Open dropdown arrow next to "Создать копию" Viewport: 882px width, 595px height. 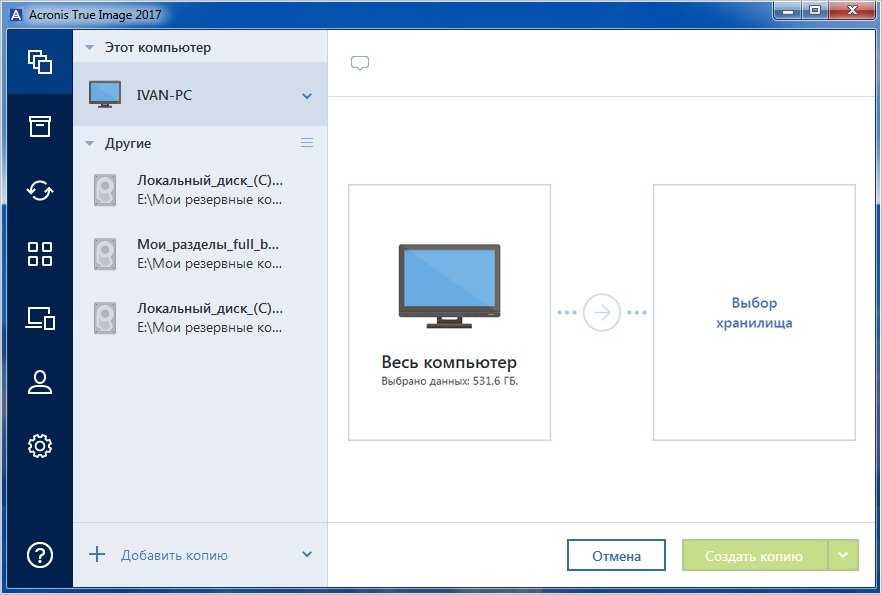tap(844, 555)
